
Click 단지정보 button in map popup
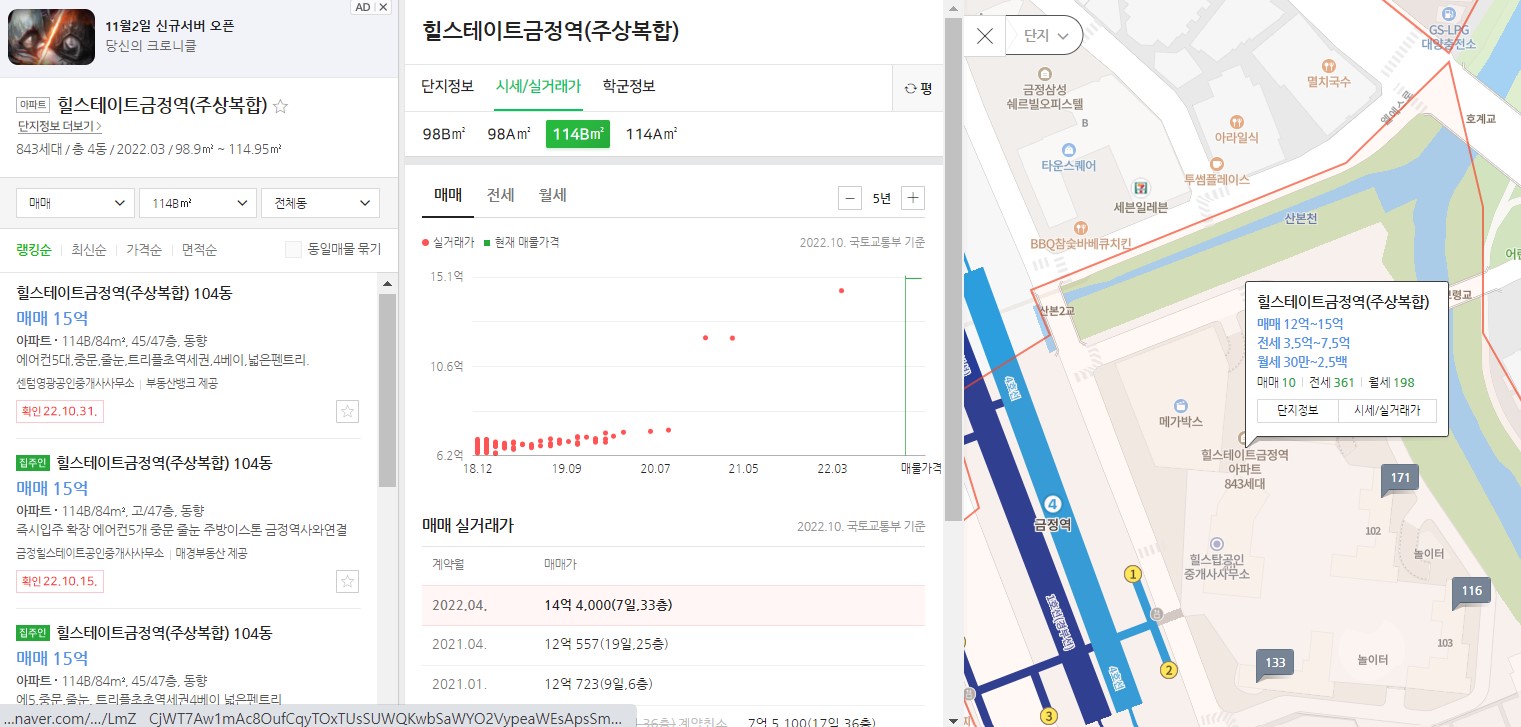pos(1298,411)
